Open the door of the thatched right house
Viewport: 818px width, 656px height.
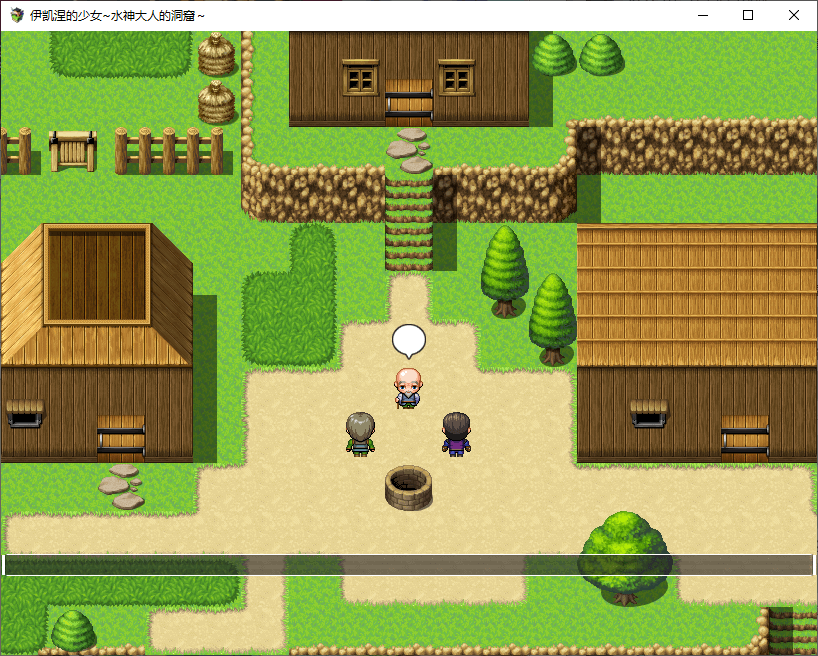coord(744,438)
